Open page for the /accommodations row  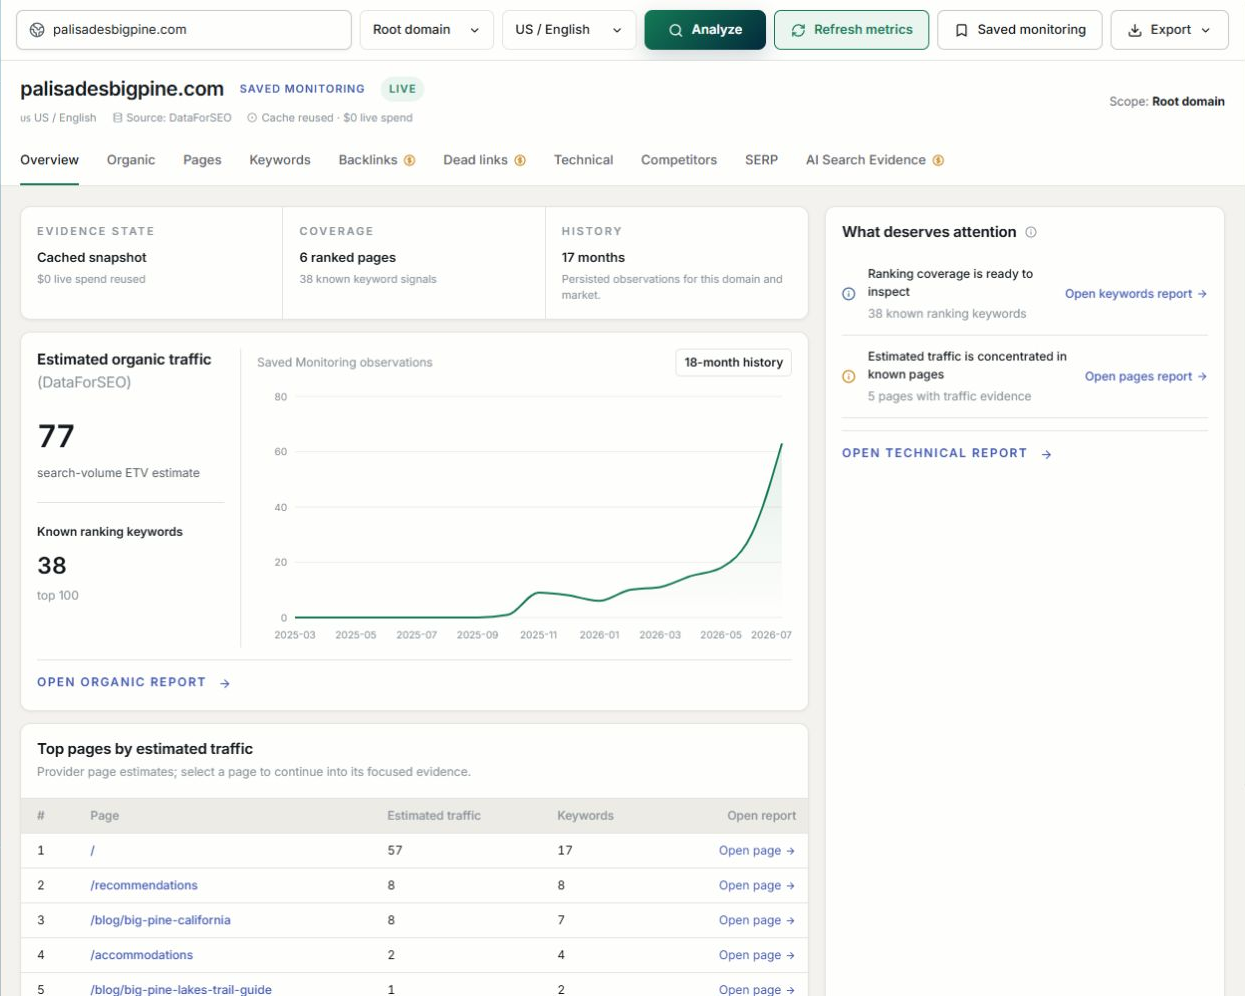click(x=756, y=956)
